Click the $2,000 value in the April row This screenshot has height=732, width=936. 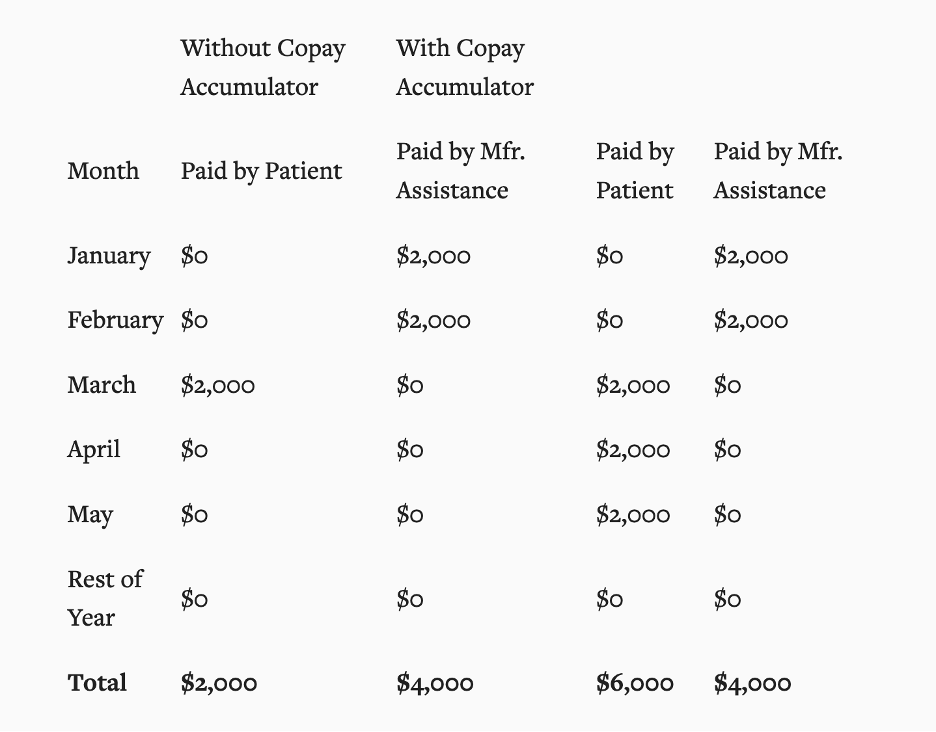tap(632, 450)
